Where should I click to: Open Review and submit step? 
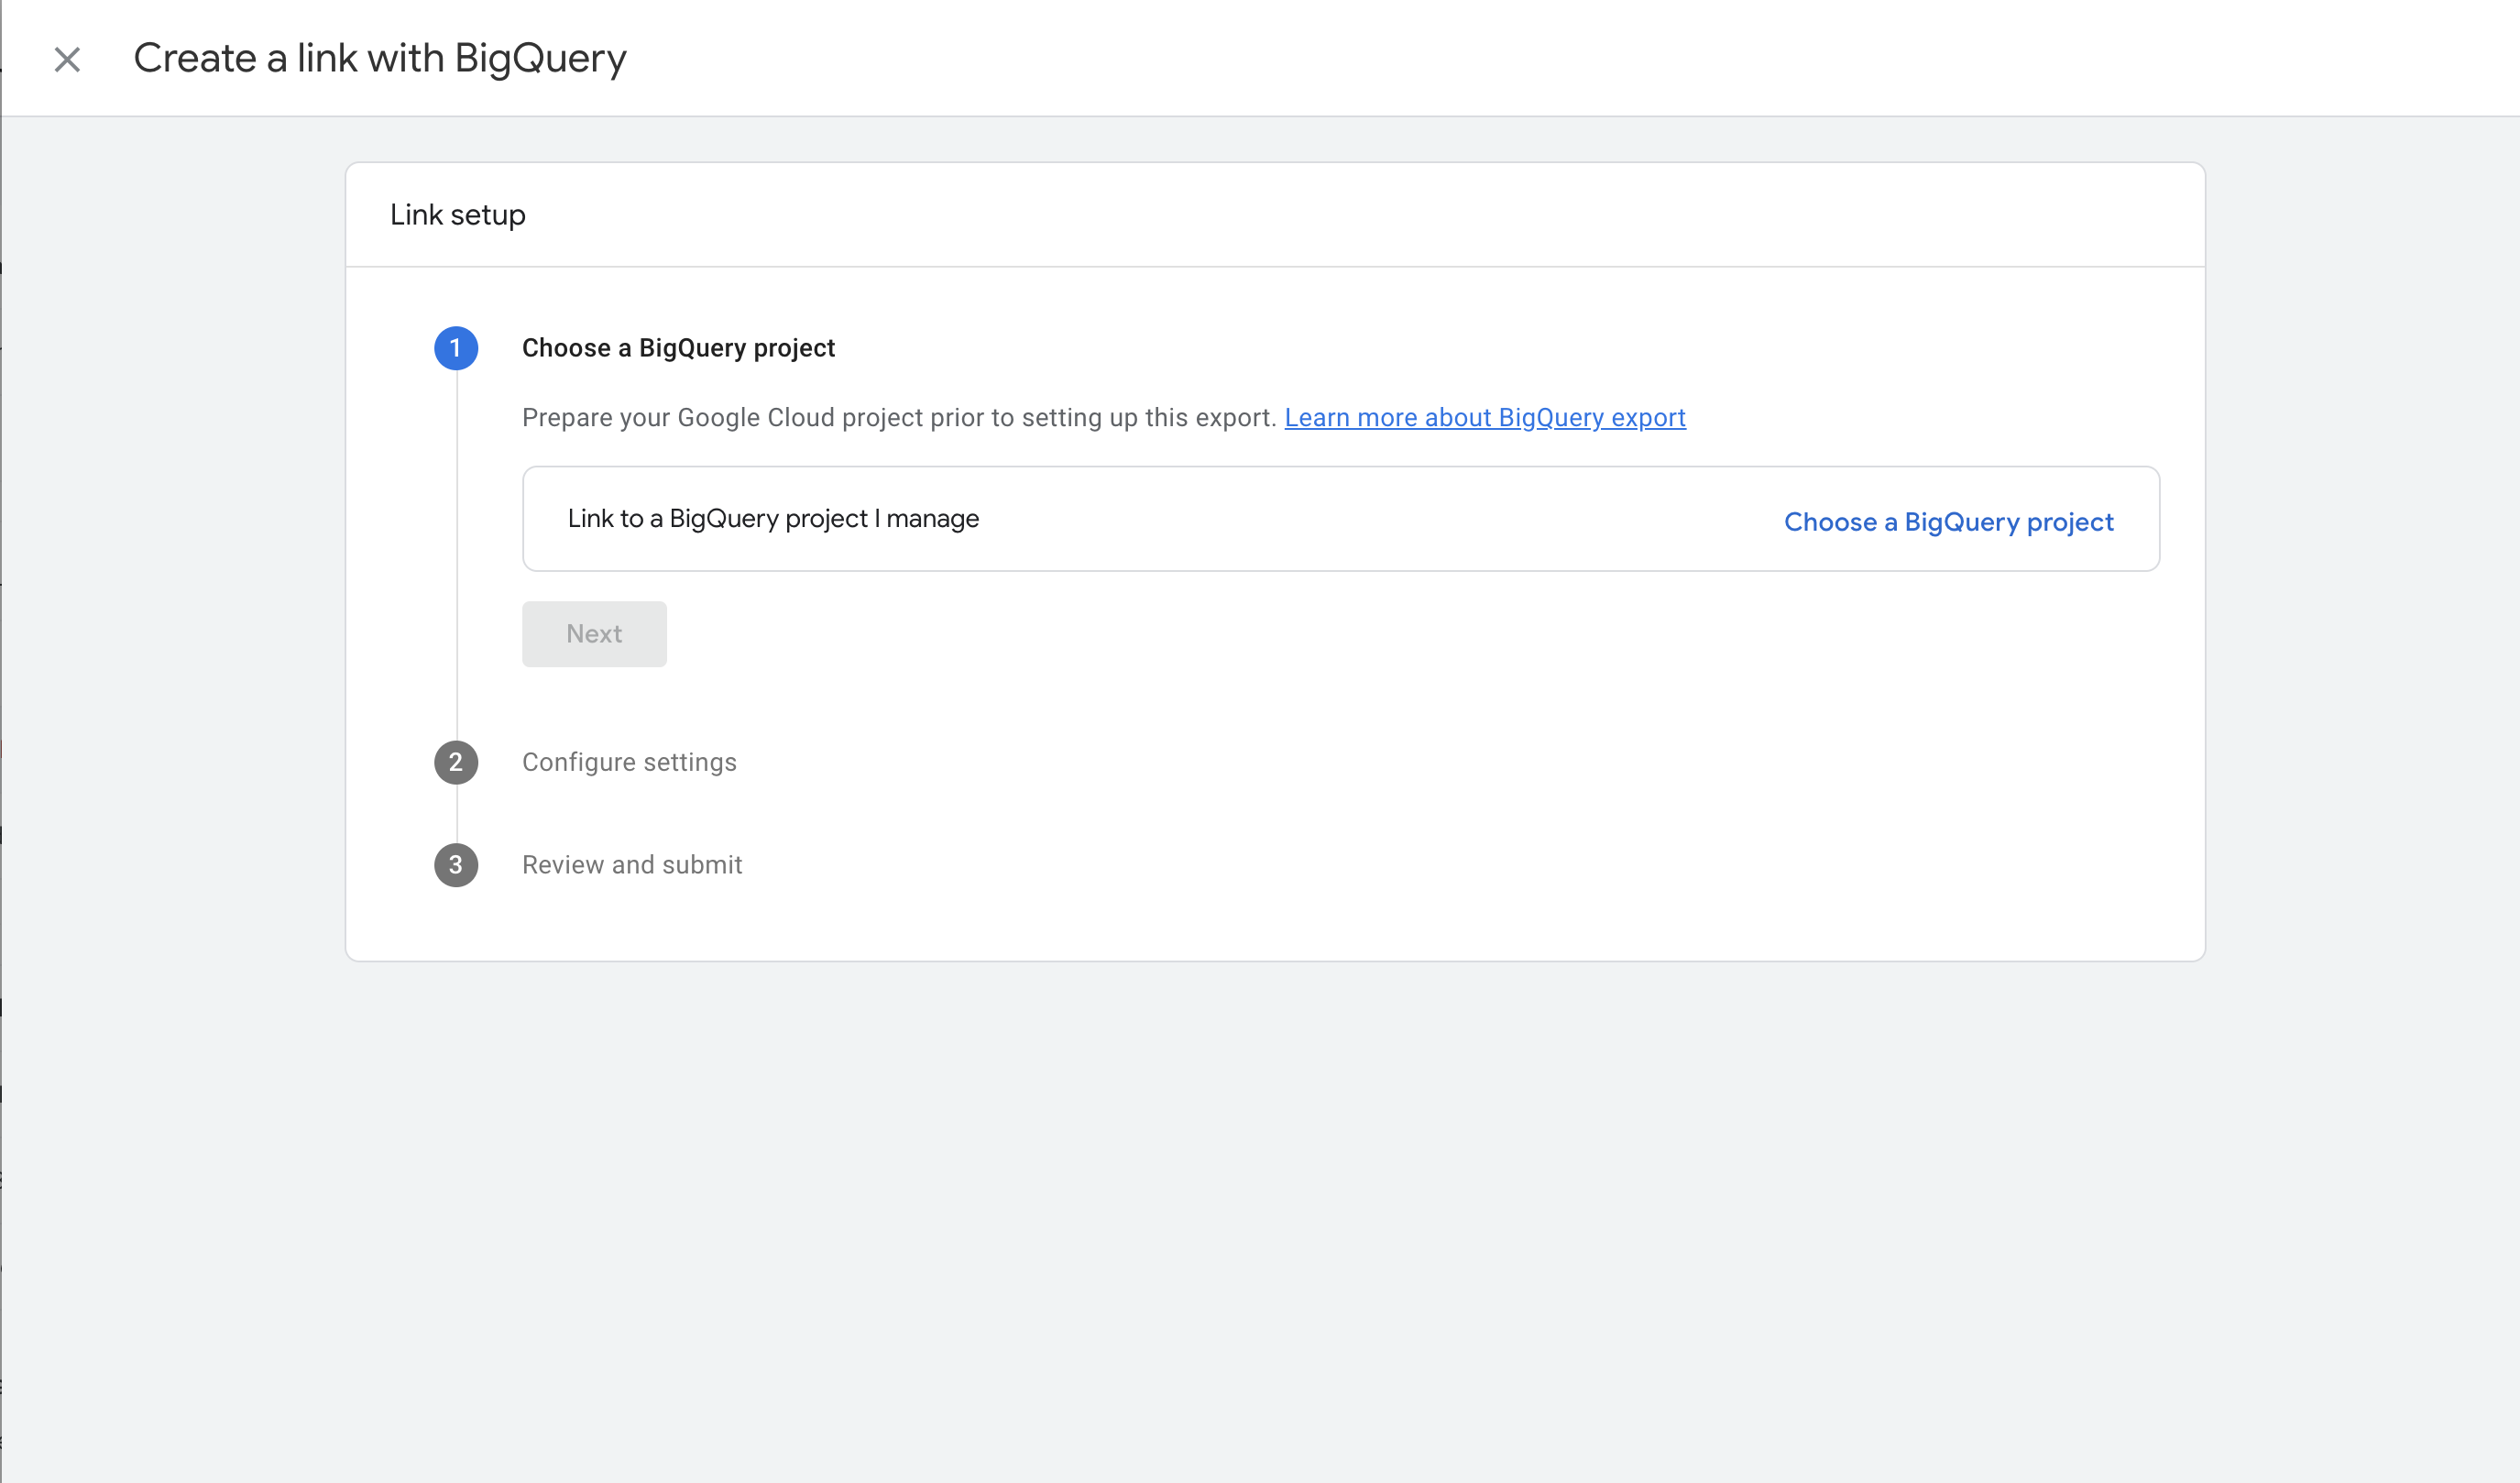[632, 865]
